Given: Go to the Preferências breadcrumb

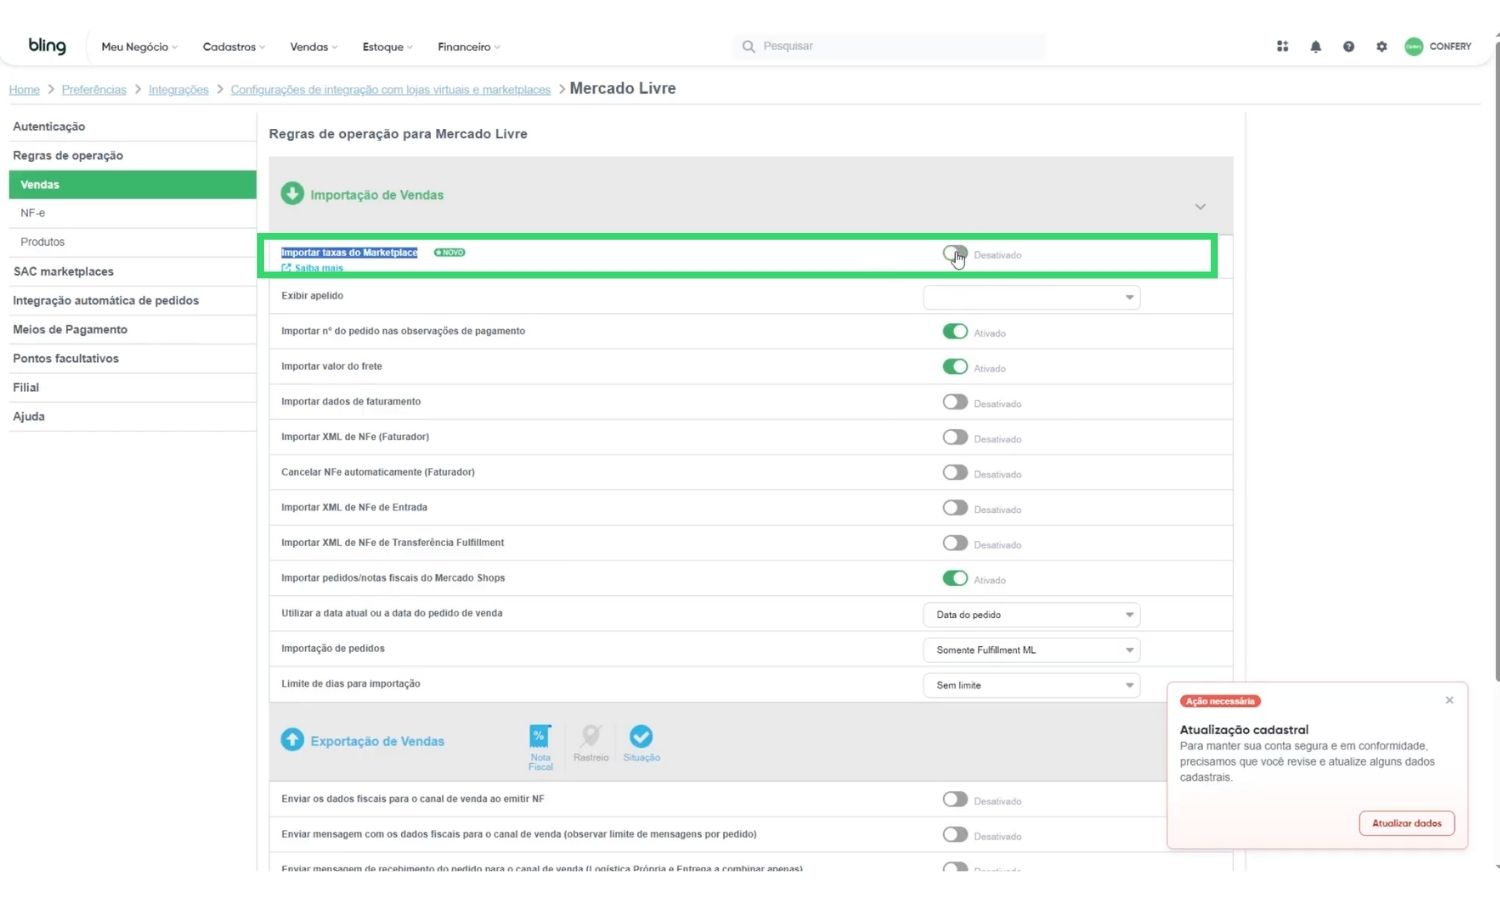Looking at the screenshot, I should (x=94, y=90).
